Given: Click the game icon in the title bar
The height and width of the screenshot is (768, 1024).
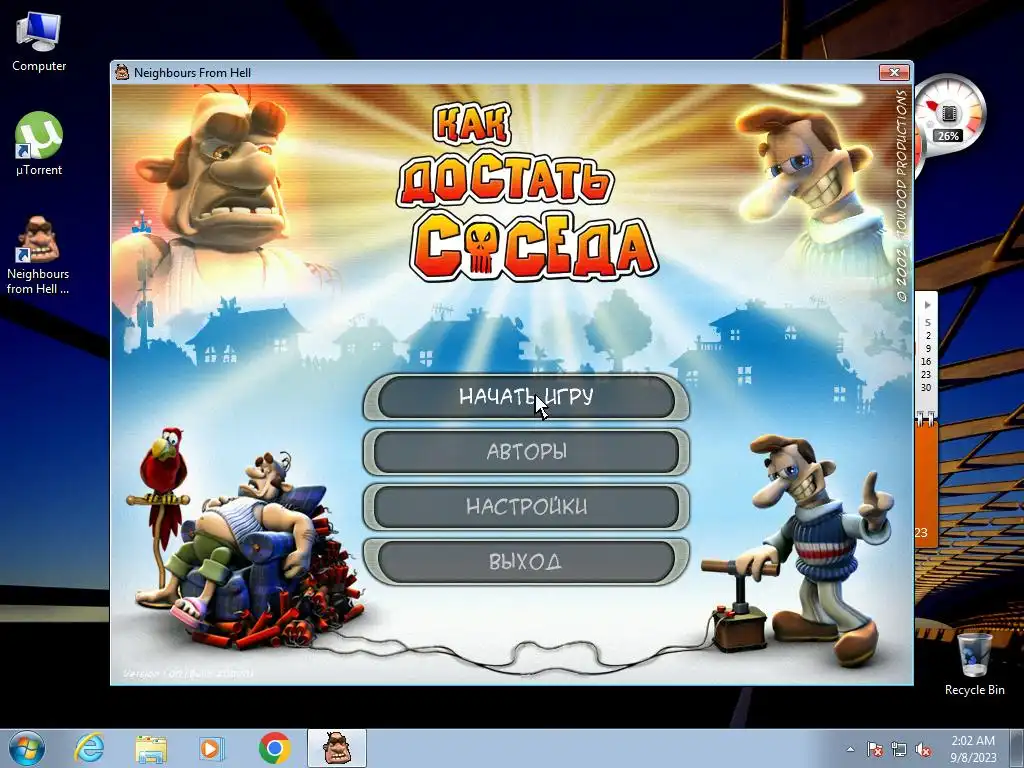Looking at the screenshot, I should [121, 72].
